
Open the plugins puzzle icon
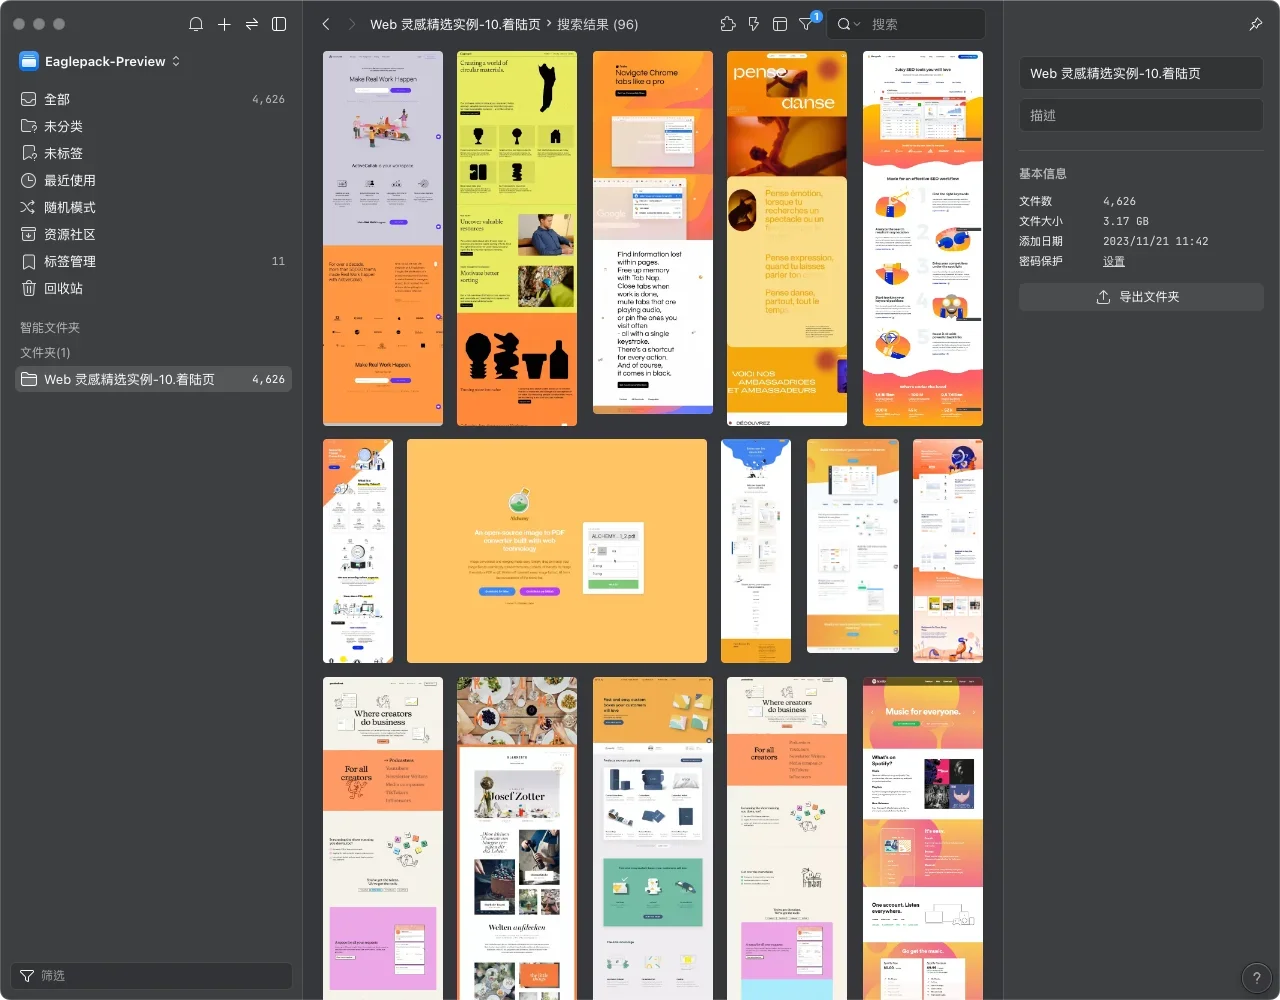(x=728, y=24)
